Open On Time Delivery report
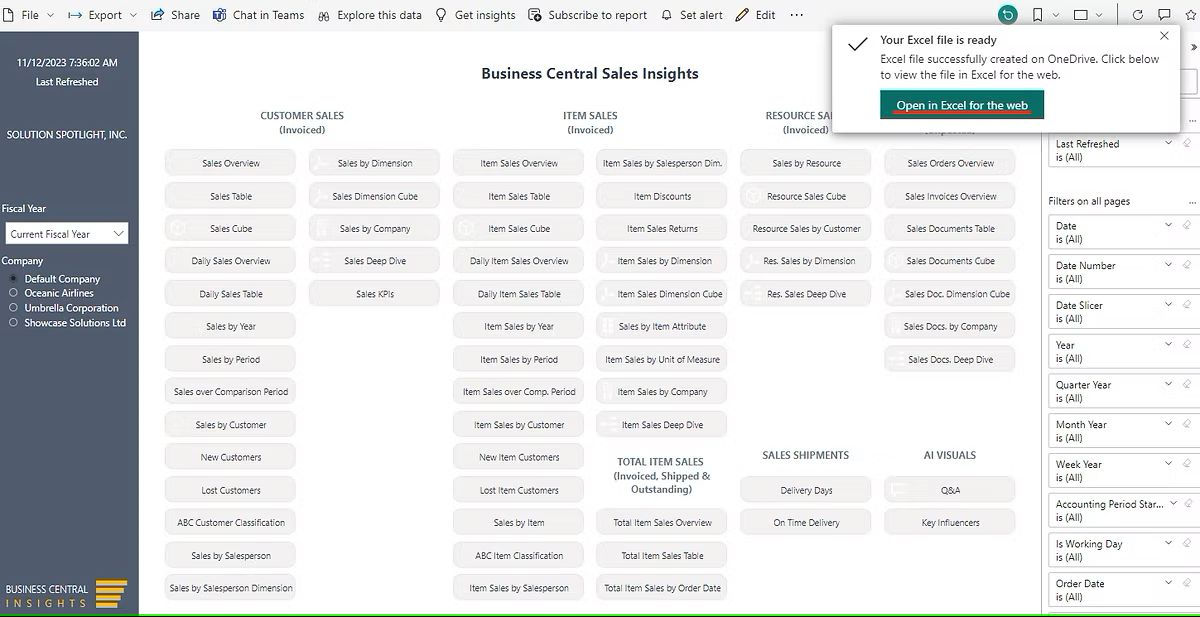Screen dimensions: 1200x617 [806, 523]
